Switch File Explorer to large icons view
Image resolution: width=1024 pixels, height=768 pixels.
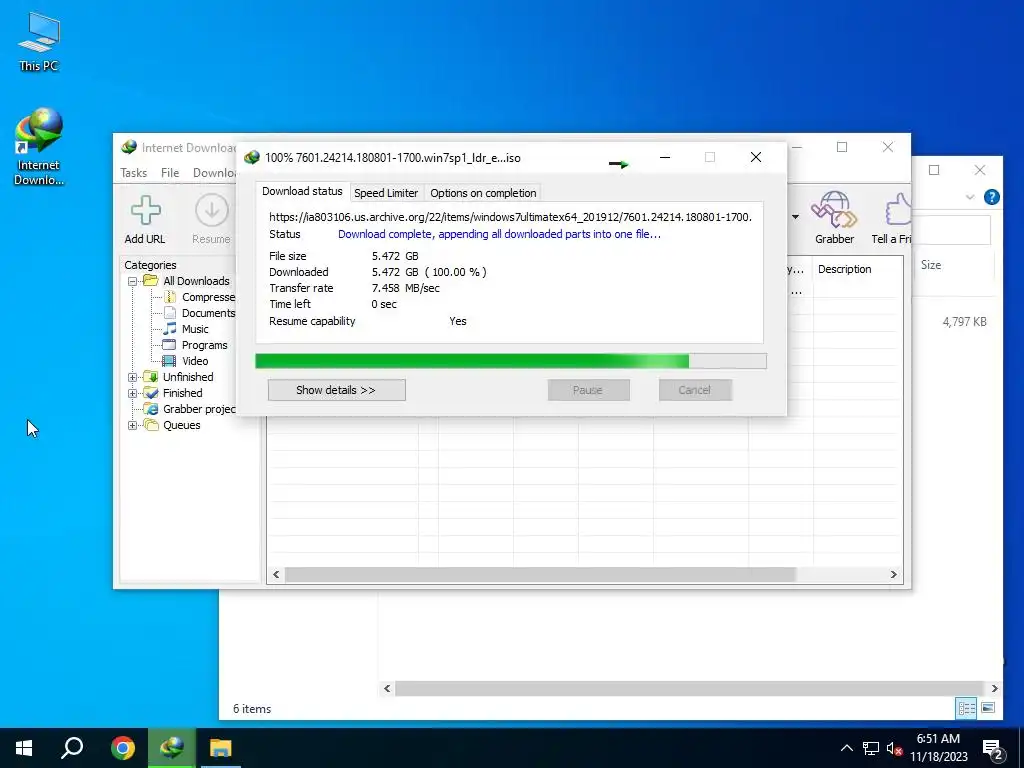pyautogui.click(x=988, y=708)
